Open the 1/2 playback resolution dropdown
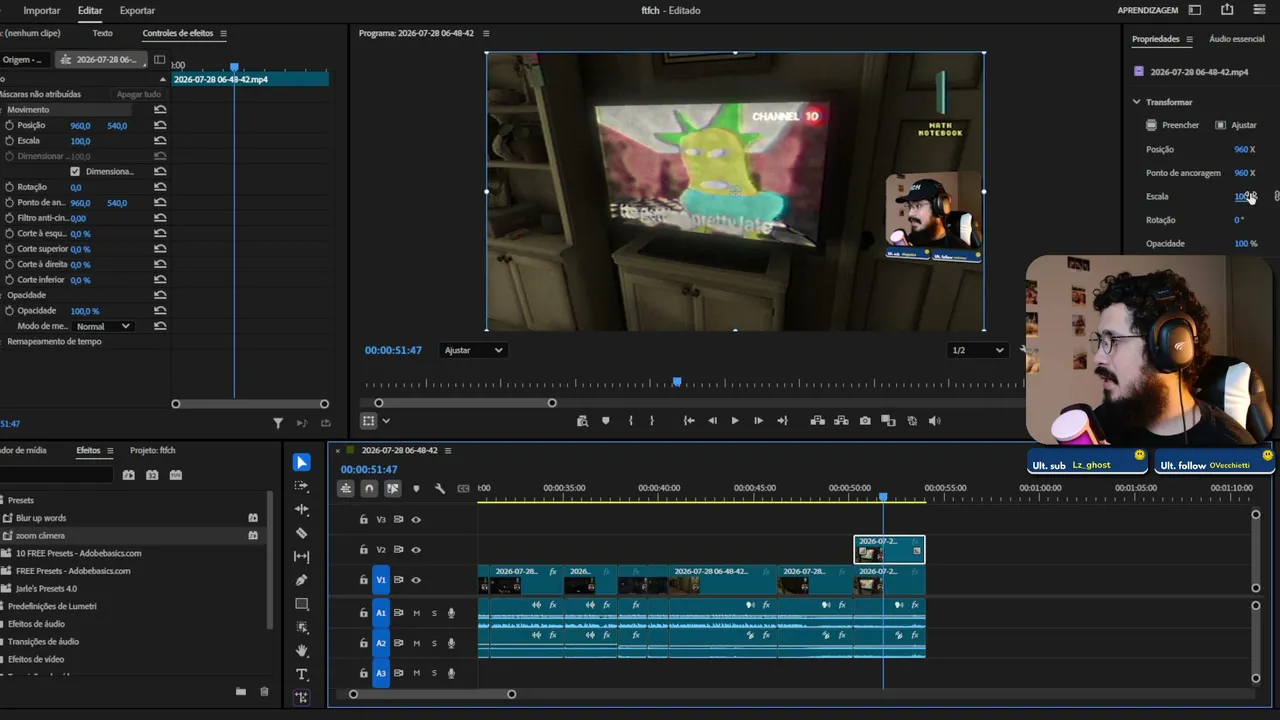The image size is (1280, 720). tap(977, 350)
